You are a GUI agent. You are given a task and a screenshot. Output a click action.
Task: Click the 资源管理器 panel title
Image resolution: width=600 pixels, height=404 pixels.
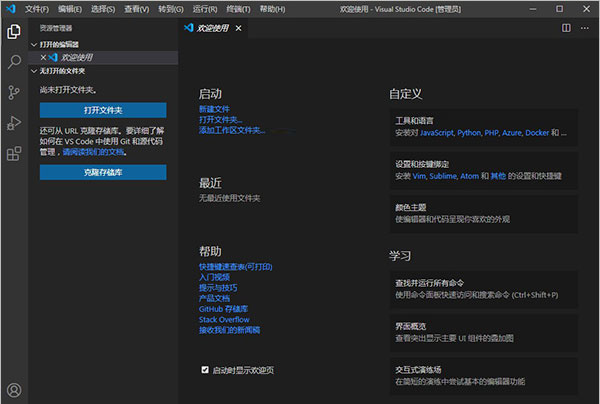point(56,28)
